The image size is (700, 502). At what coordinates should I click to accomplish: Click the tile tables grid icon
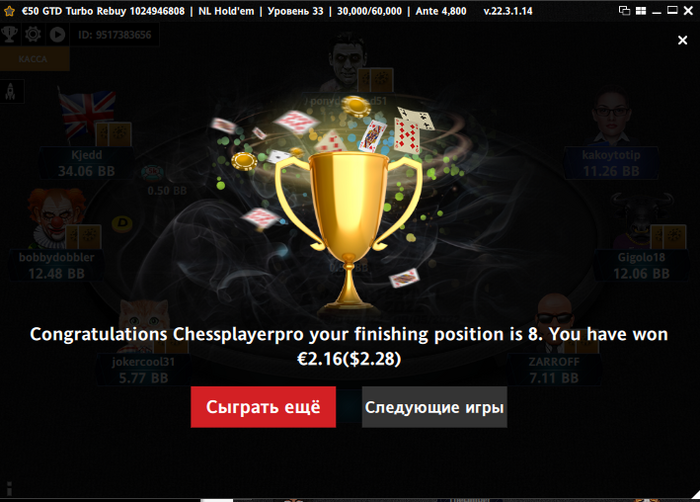pos(641,11)
